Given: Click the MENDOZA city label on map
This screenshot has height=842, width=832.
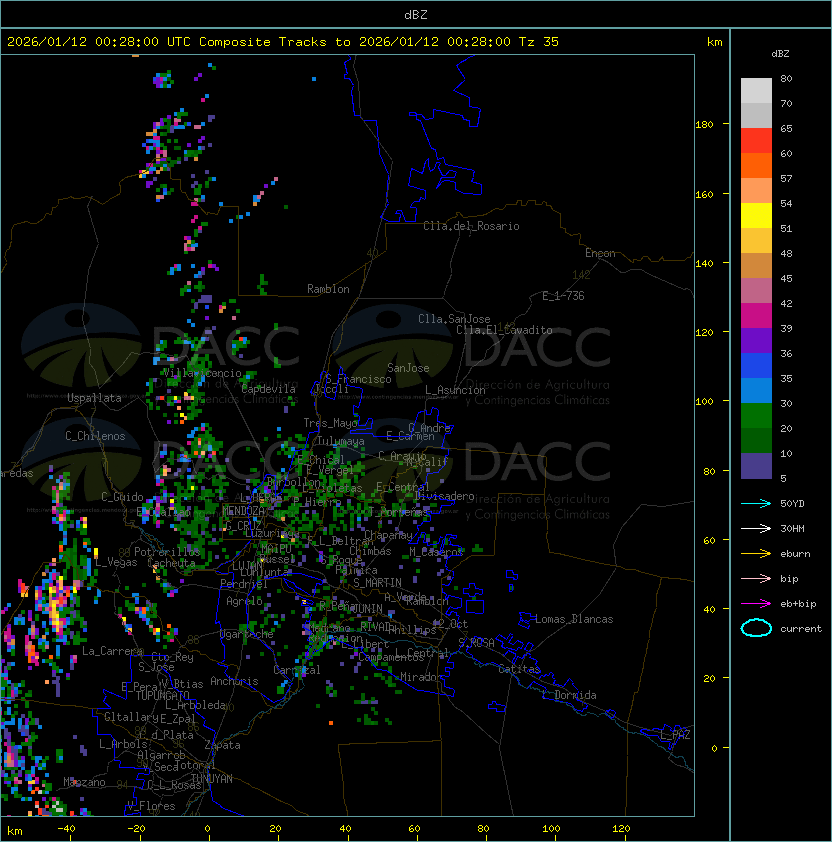Looking at the screenshot, I should point(243,511).
